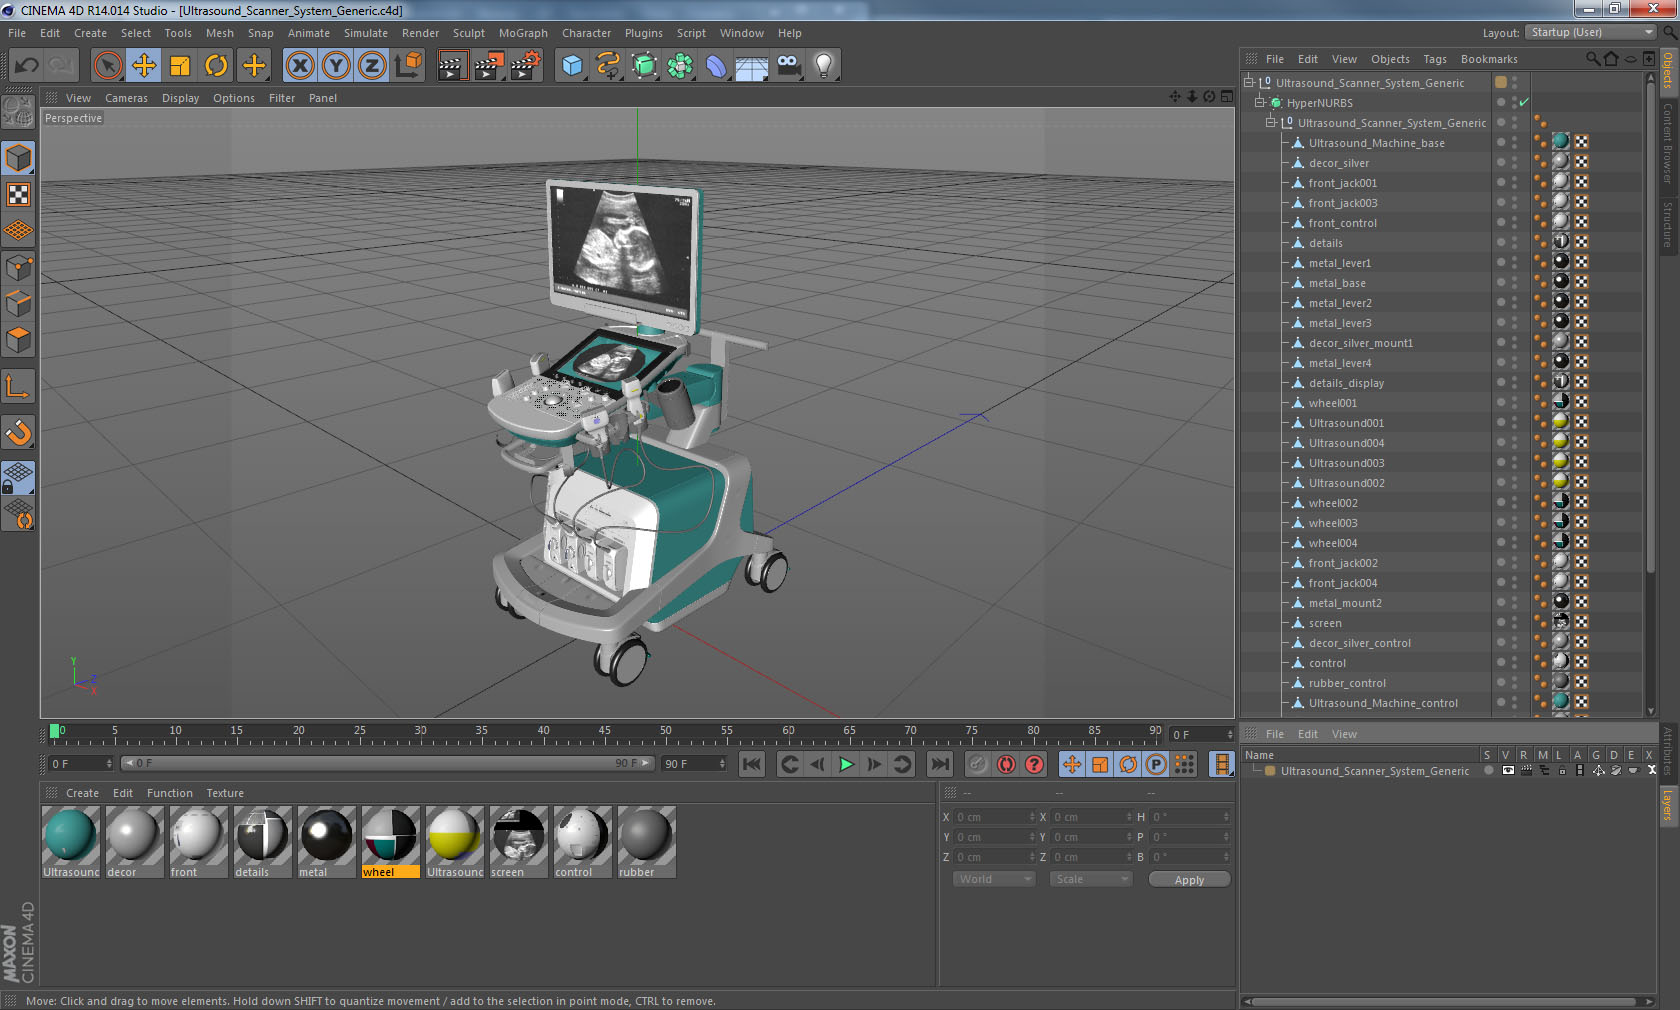Toggle HyperNURBS enable checkmark
This screenshot has width=1680, height=1010.
click(x=1524, y=103)
